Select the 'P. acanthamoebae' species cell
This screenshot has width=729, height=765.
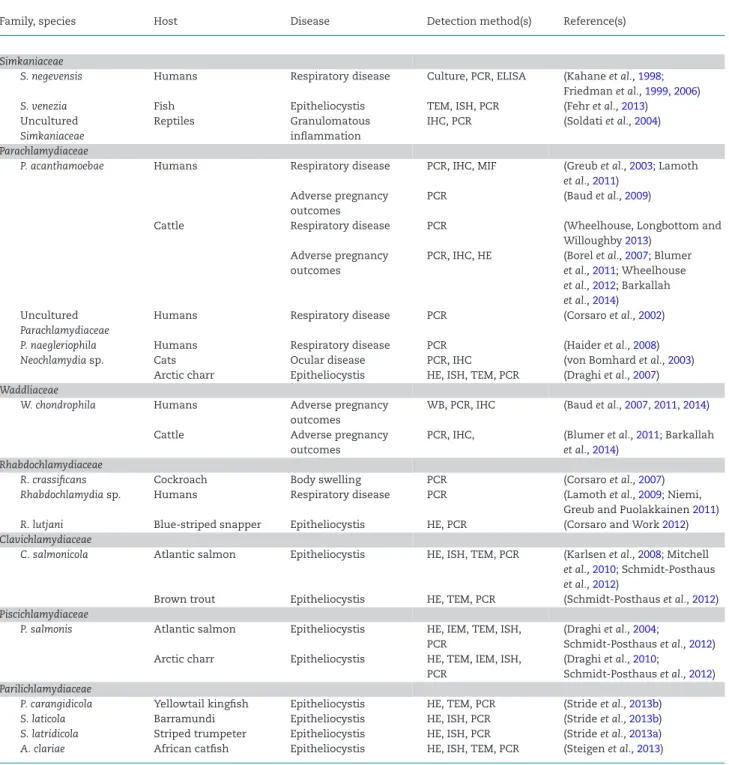[62, 166]
